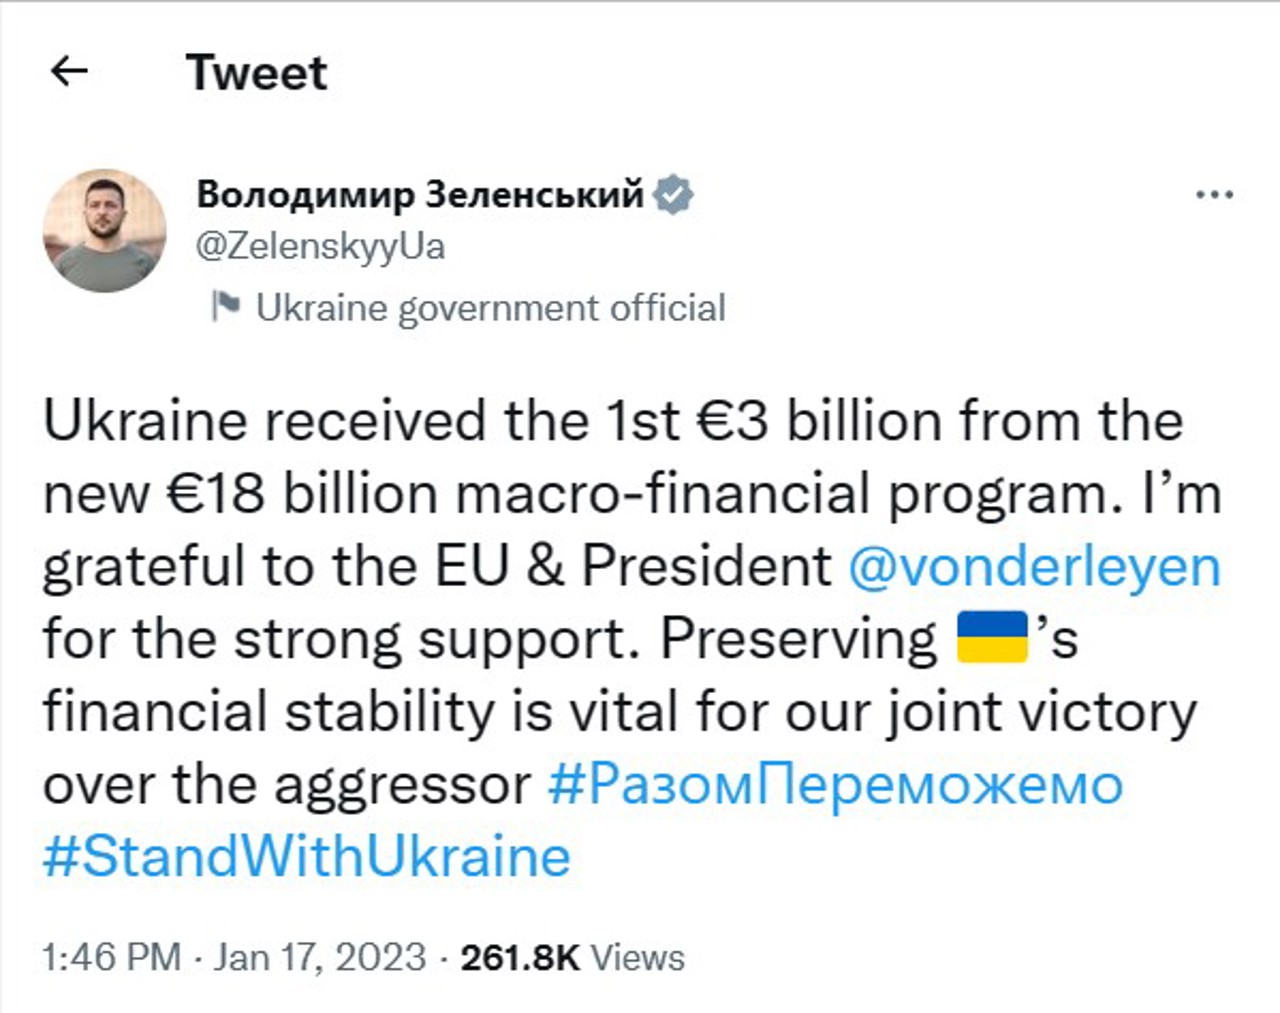This screenshot has height=1013, width=1280.
Task: Click Zelenskyy's profile avatar
Action: (x=105, y=231)
